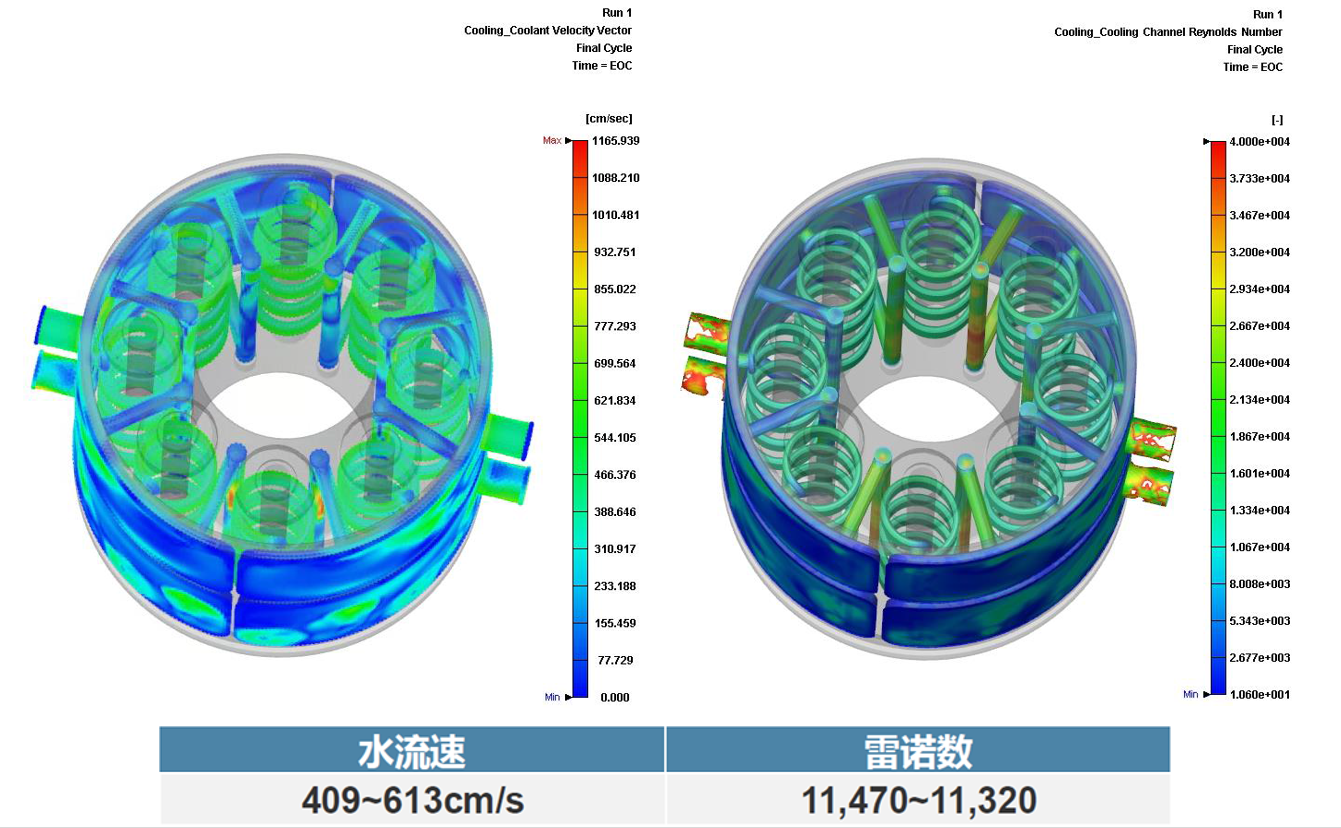Click the 621.834 velocity legend value
The height and width of the screenshot is (828, 1341).
pyautogui.click(x=613, y=401)
